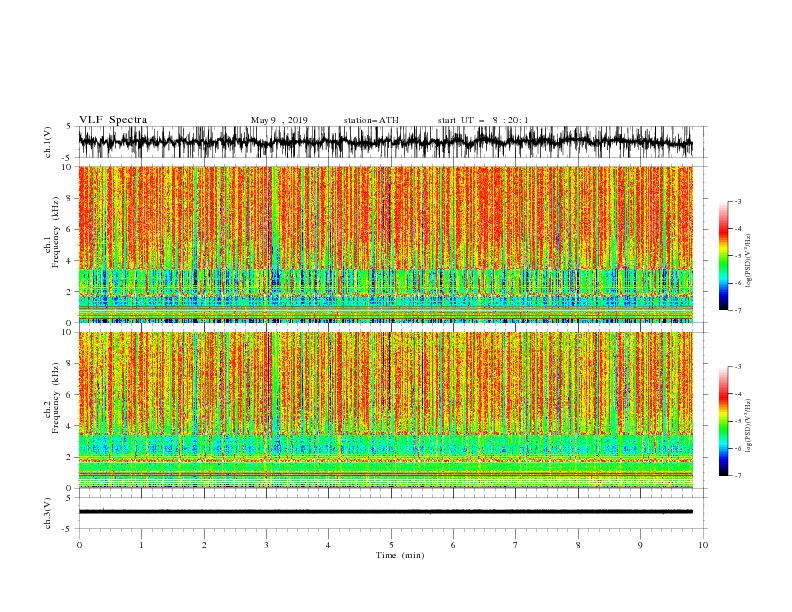Image resolution: width=792 pixels, height=612 pixels.
Task: Click the ch.1 frequency axis "8" tick
Action: point(70,198)
